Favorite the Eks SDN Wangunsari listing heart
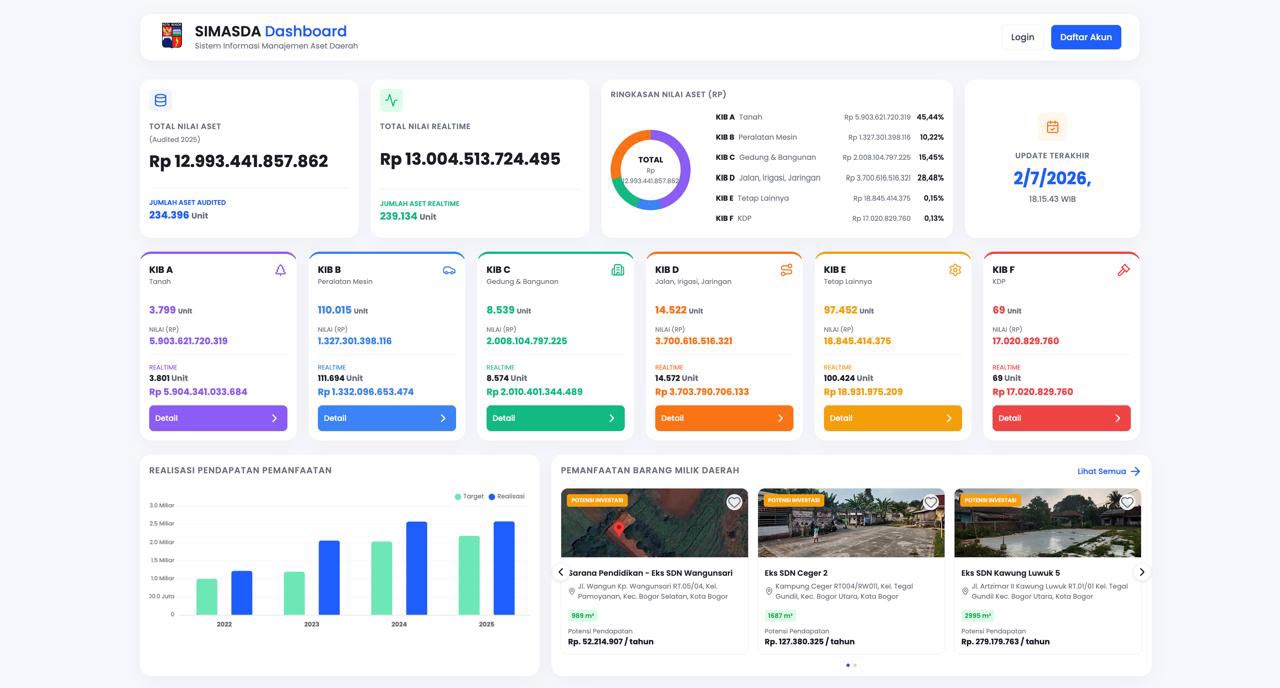Image resolution: width=1280 pixels, height=688 pixels. tap(734, 502)
